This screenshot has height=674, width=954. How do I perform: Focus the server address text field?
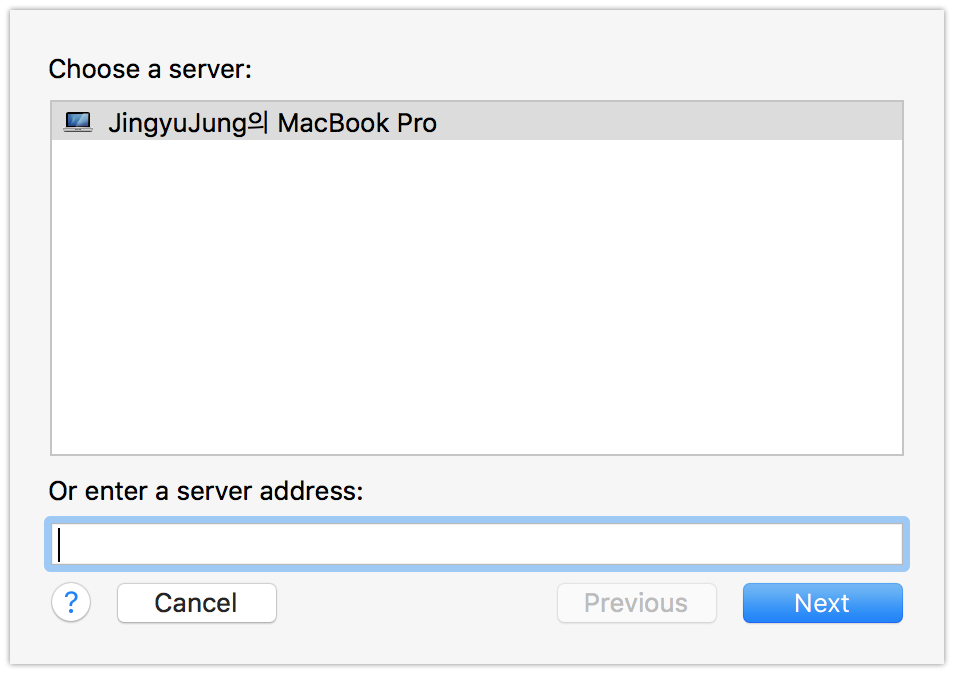coord(477,544)
